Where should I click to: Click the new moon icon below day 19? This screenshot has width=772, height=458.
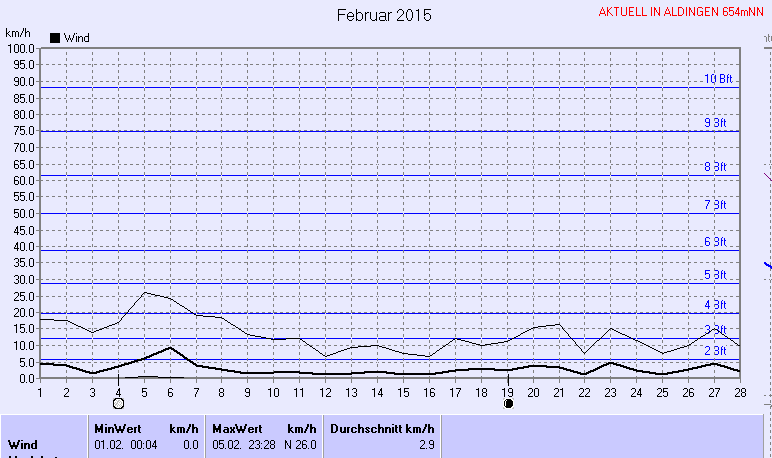[x=508, y=403]
